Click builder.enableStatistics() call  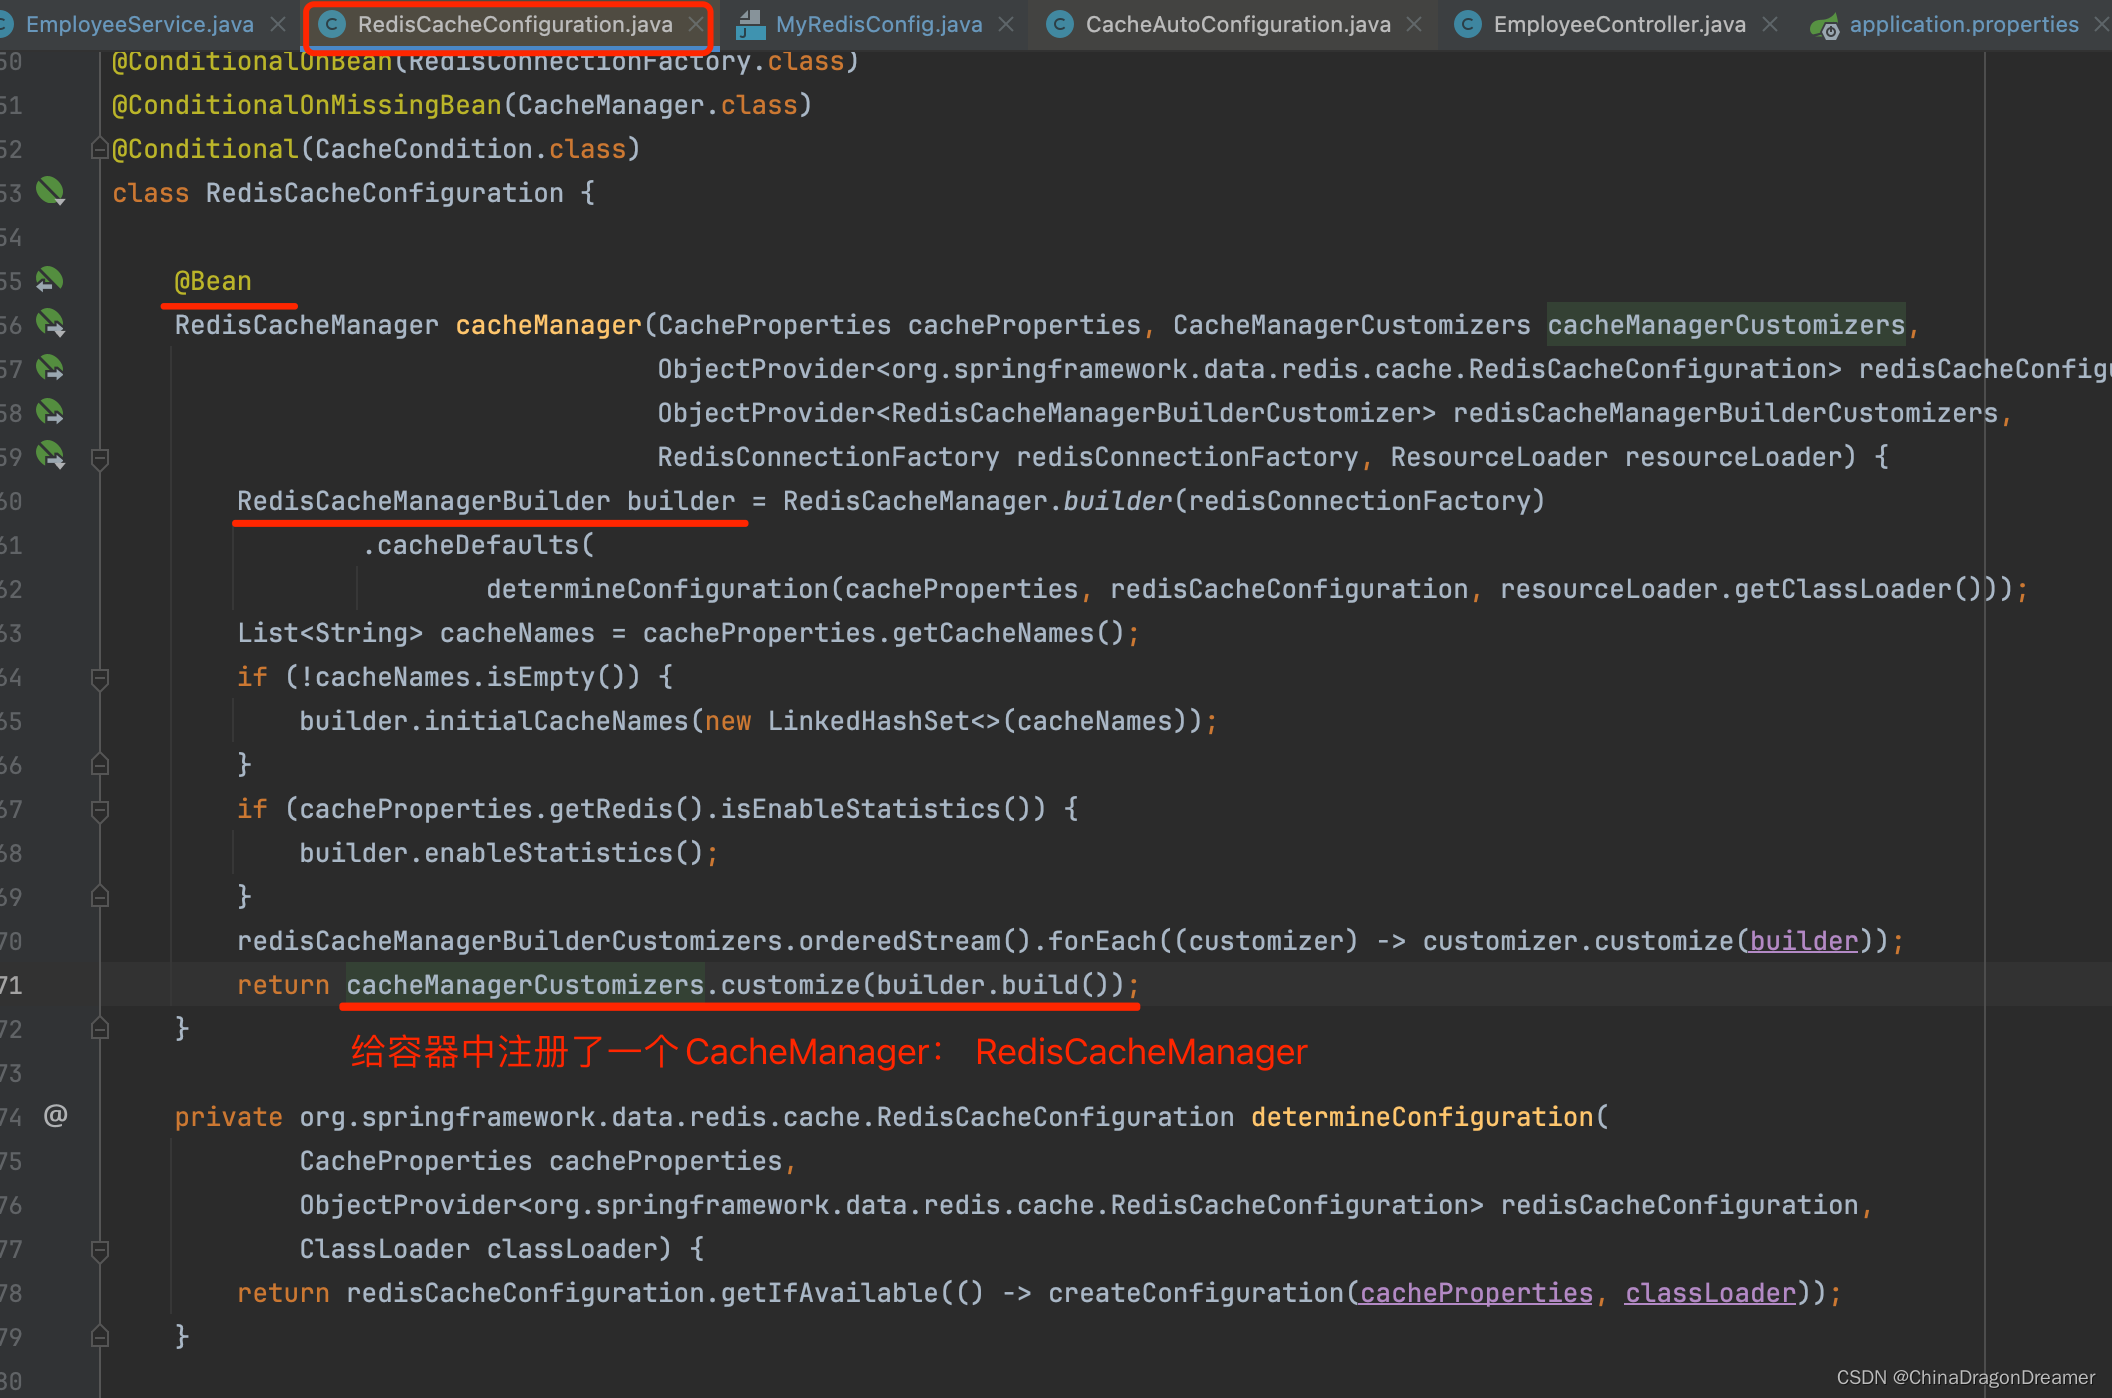coord(501,853)
